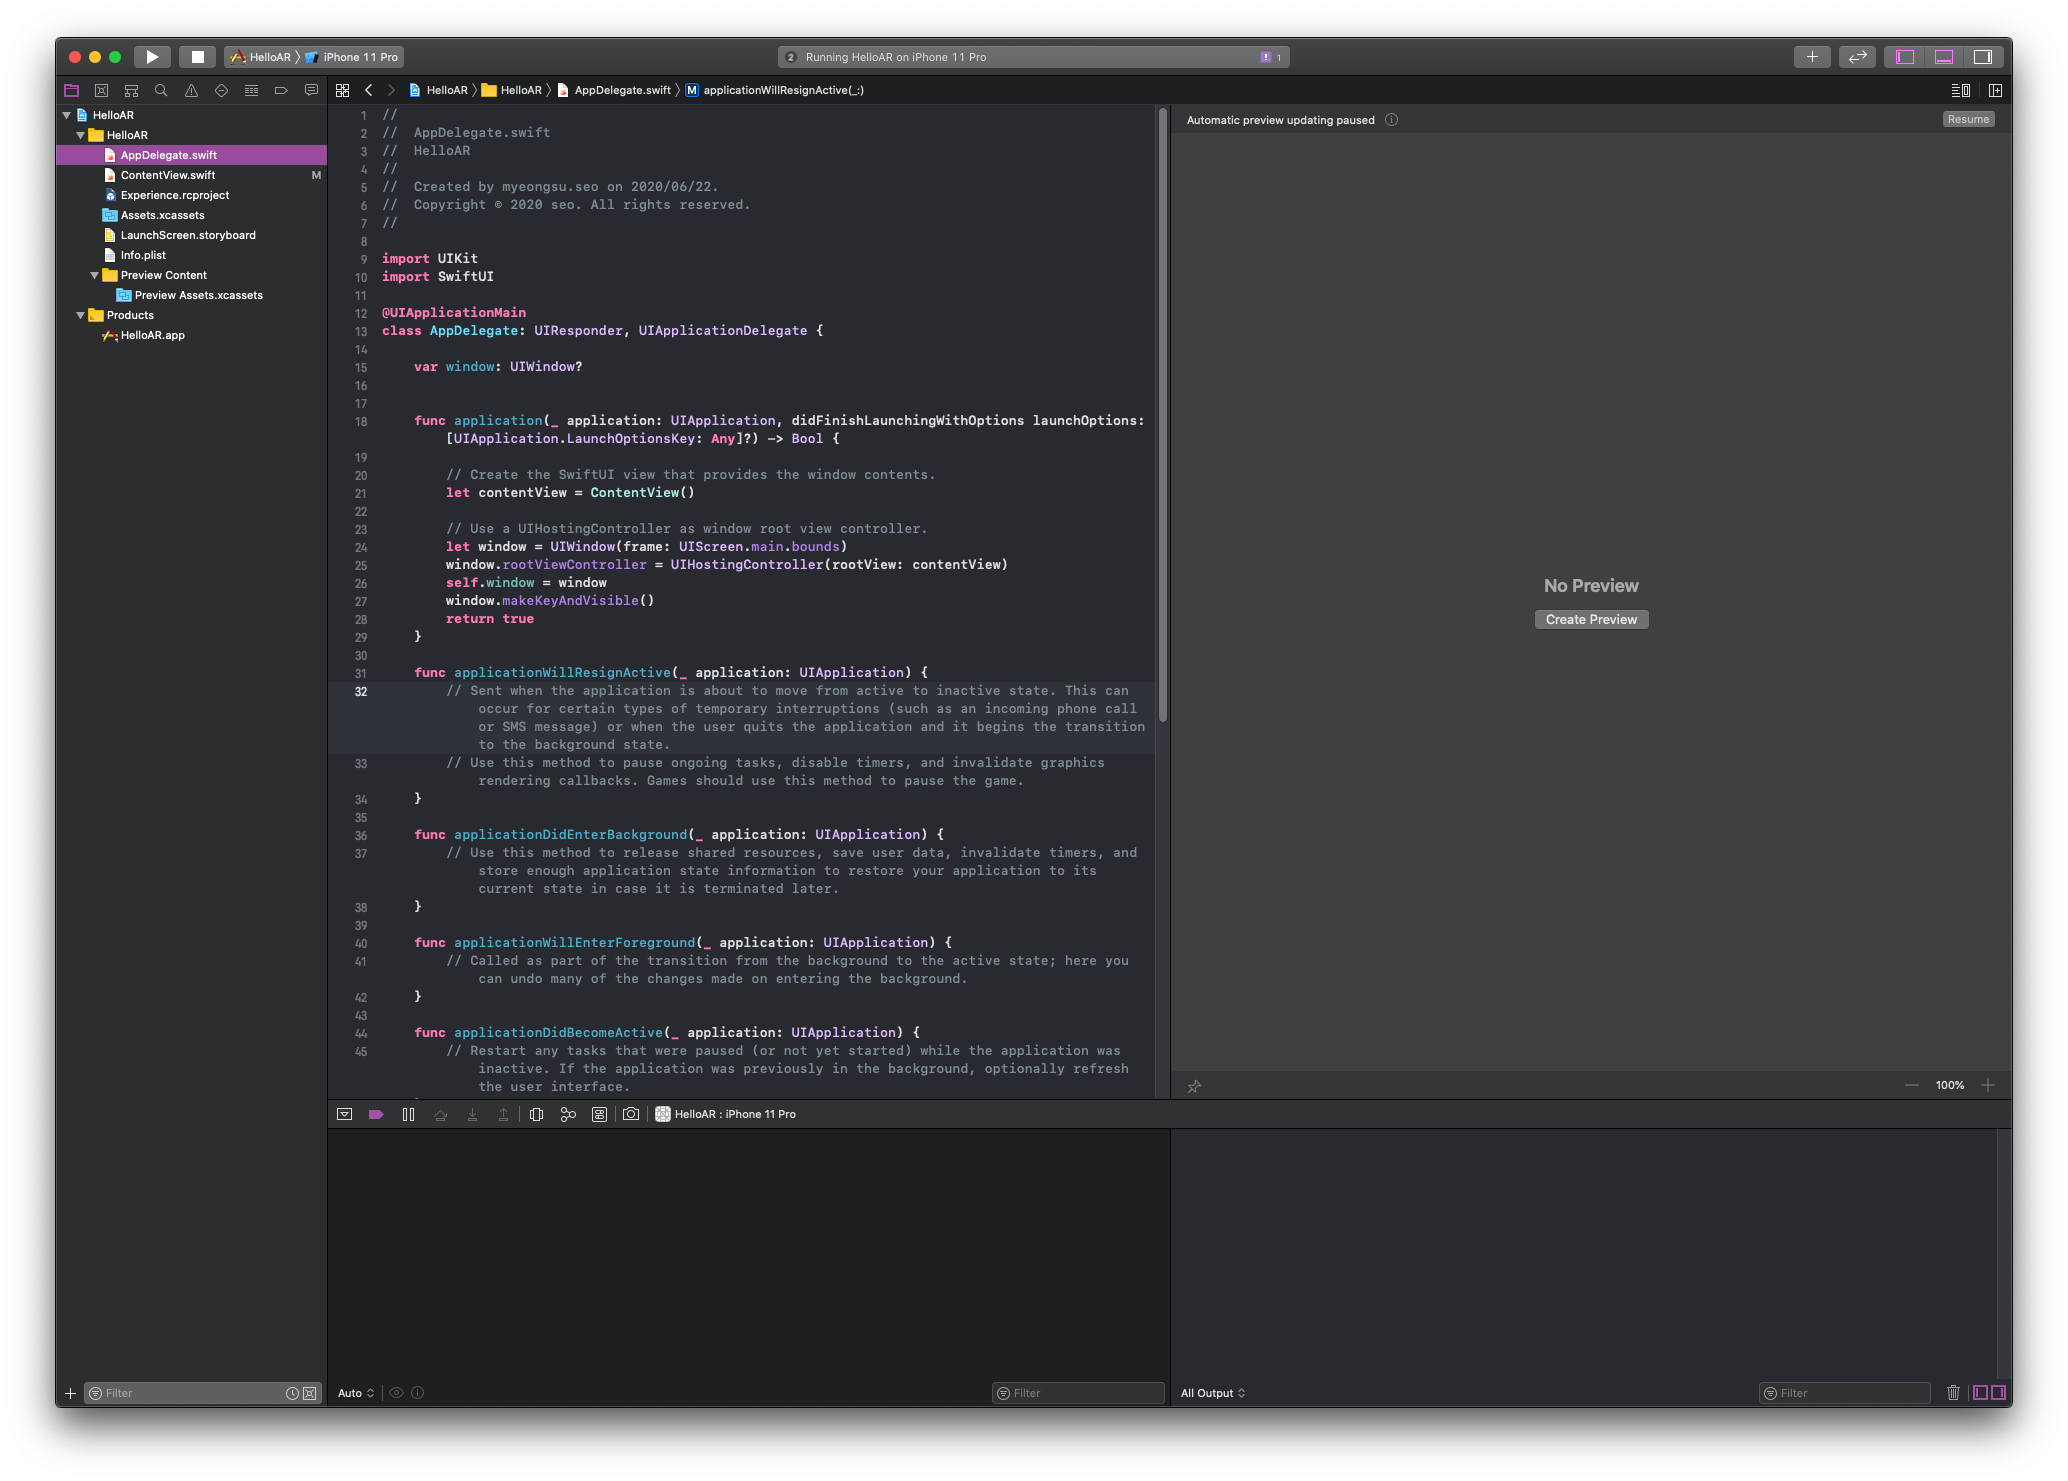The image size is (2068, 1481).
Task: Toggle the Navigator panel visibility
Action: [x=1905, y=57]
